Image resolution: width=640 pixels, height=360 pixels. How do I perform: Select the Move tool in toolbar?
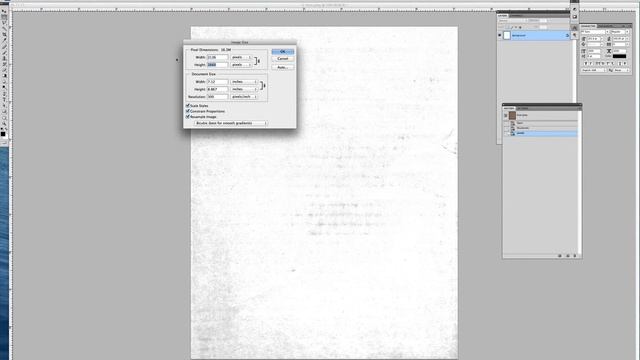pos(4,11)
